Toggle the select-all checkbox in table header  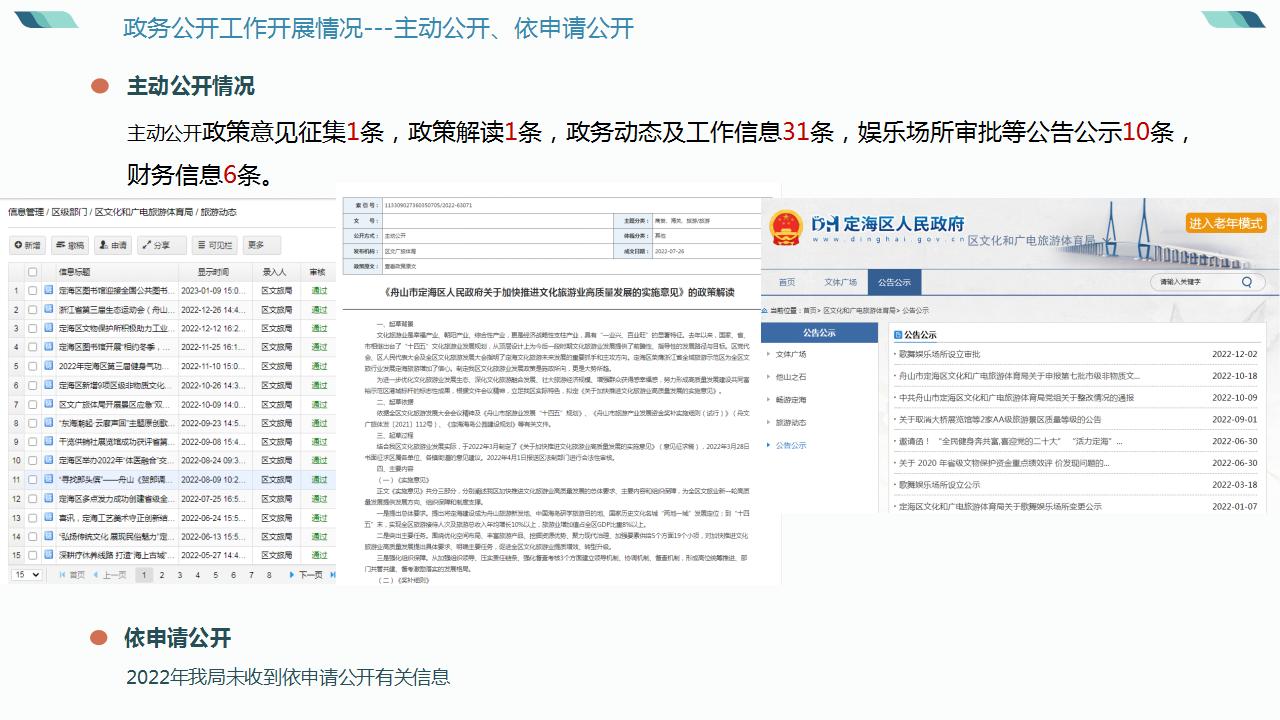coord(32,272)
